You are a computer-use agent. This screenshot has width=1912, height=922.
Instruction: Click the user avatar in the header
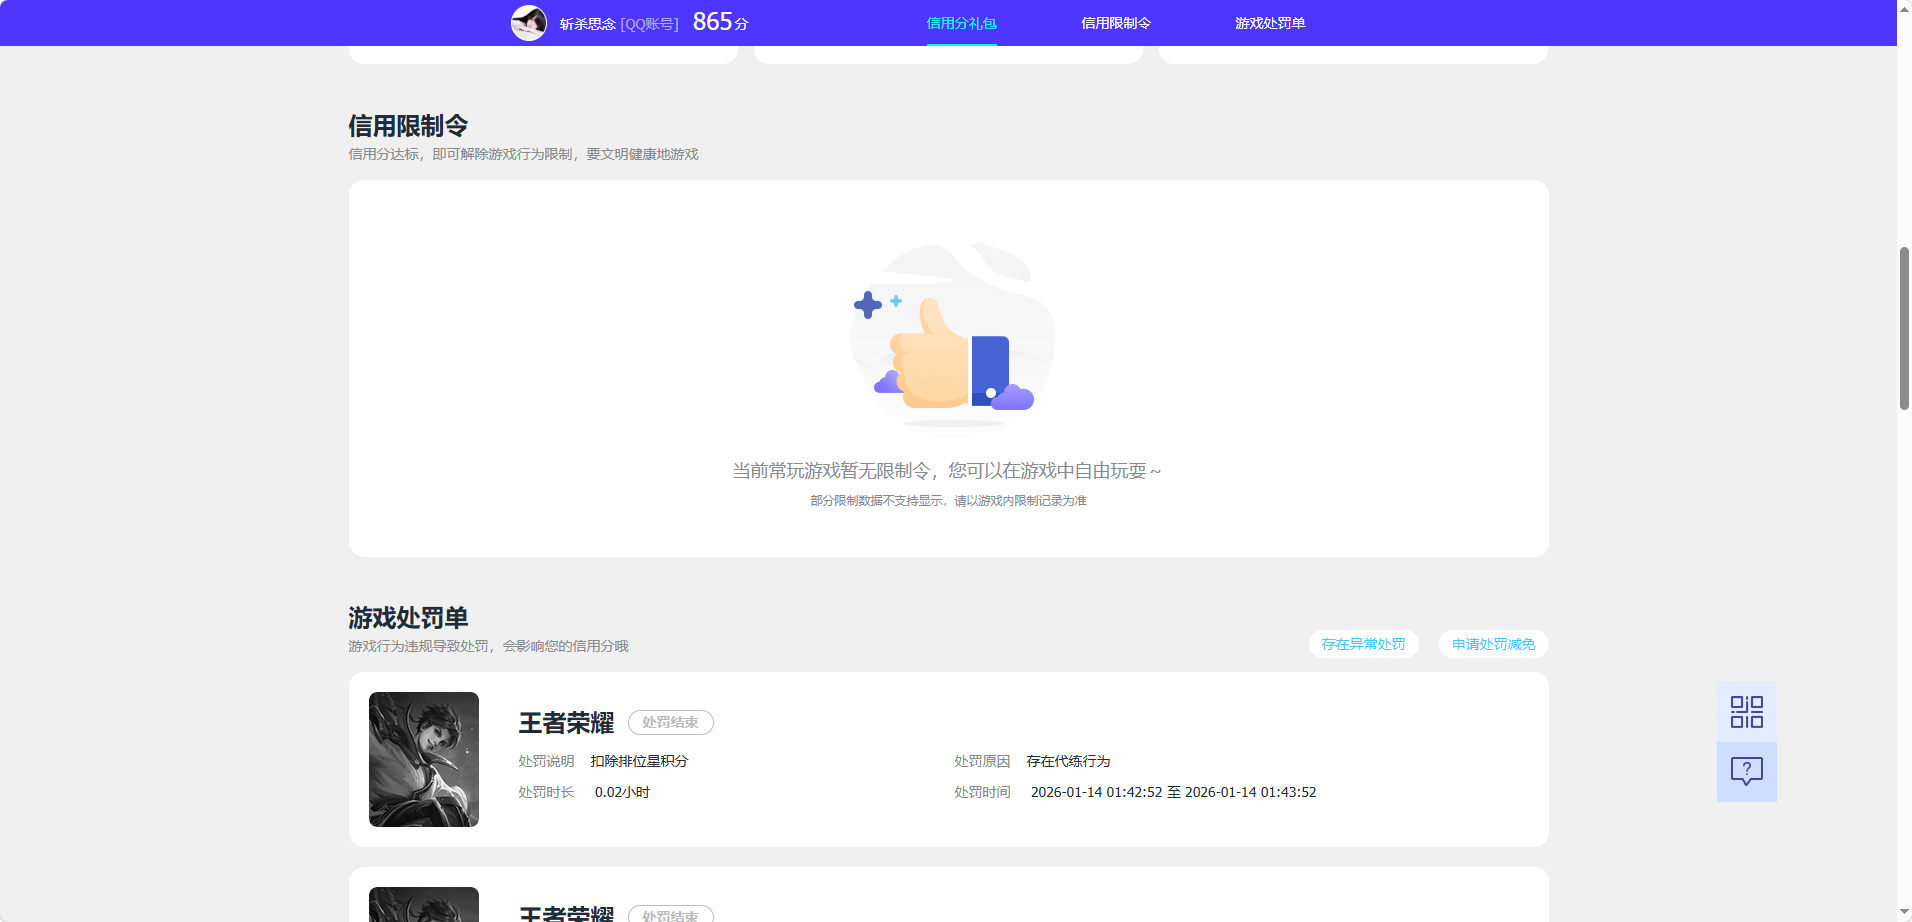tap(529, 22)
